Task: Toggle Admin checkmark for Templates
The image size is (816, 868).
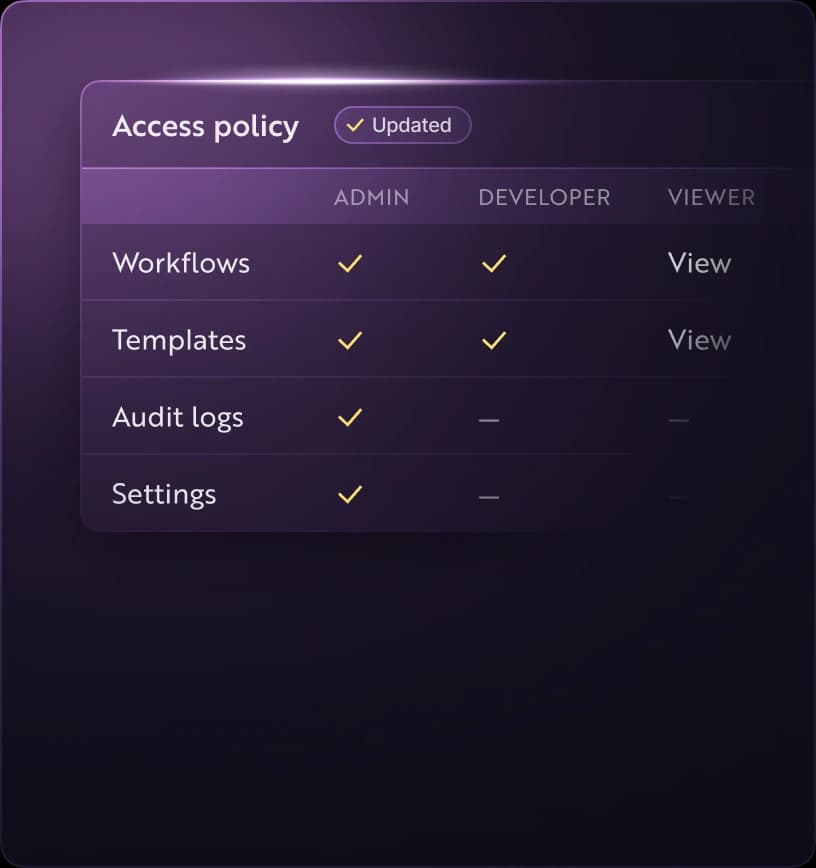Action: (350, 340)
